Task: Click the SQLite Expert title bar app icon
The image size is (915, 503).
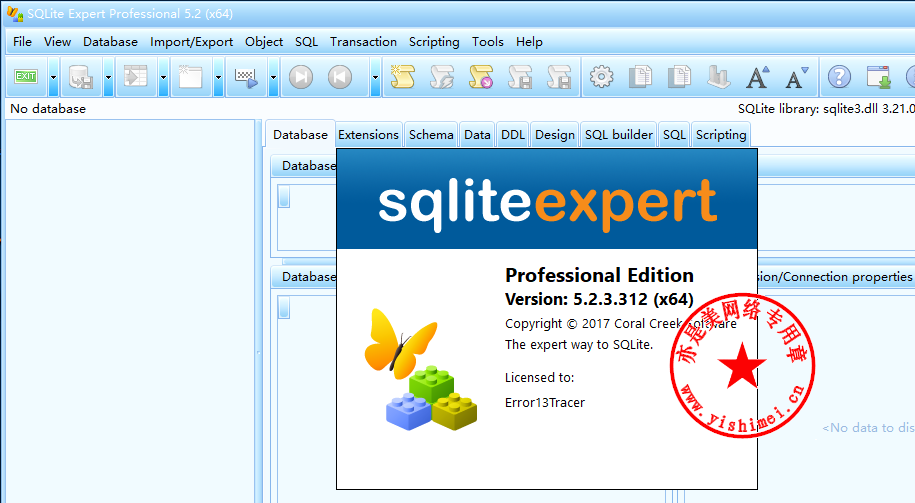Action: pyautogui.click(x=15, y=13)
